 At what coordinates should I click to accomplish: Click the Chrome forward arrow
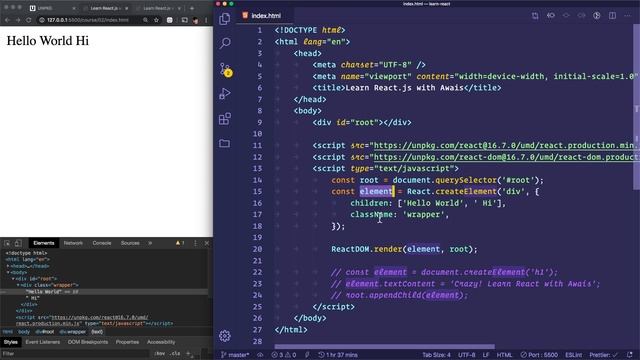(18, 20)
